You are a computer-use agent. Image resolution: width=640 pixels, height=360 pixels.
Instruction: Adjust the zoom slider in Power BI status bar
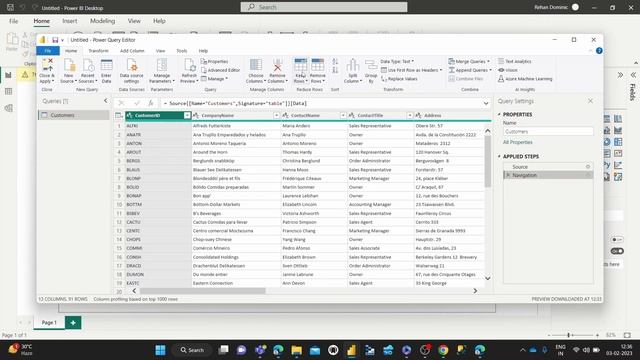click(569, 335)
